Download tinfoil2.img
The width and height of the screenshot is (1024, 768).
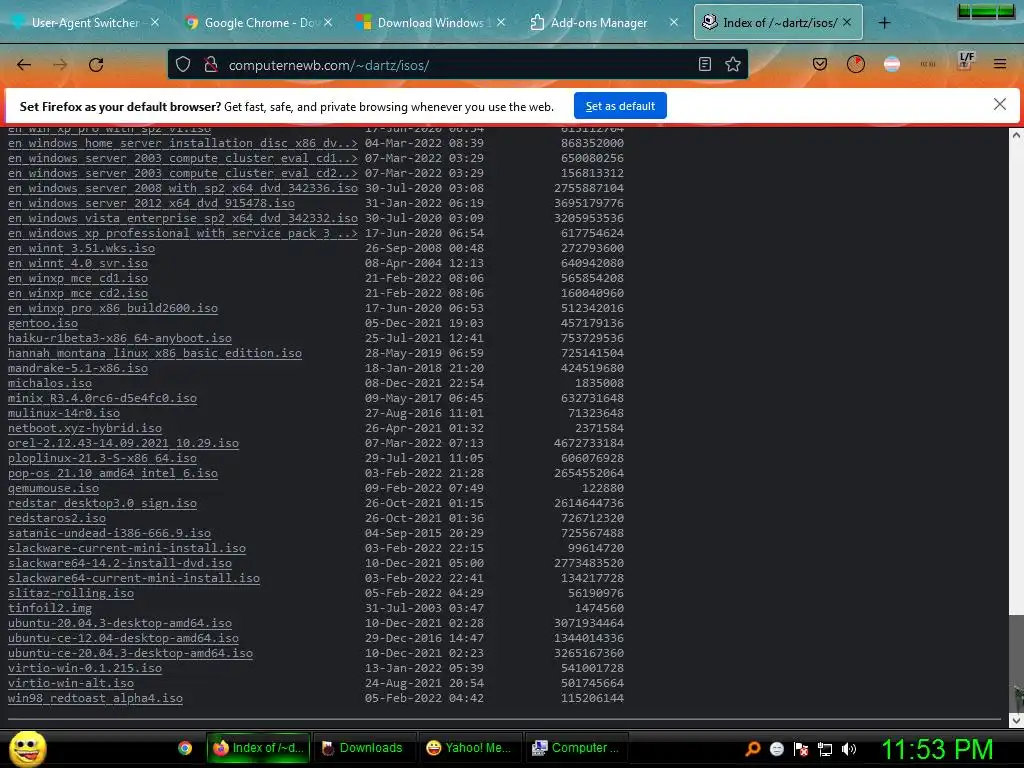(50, 609)
